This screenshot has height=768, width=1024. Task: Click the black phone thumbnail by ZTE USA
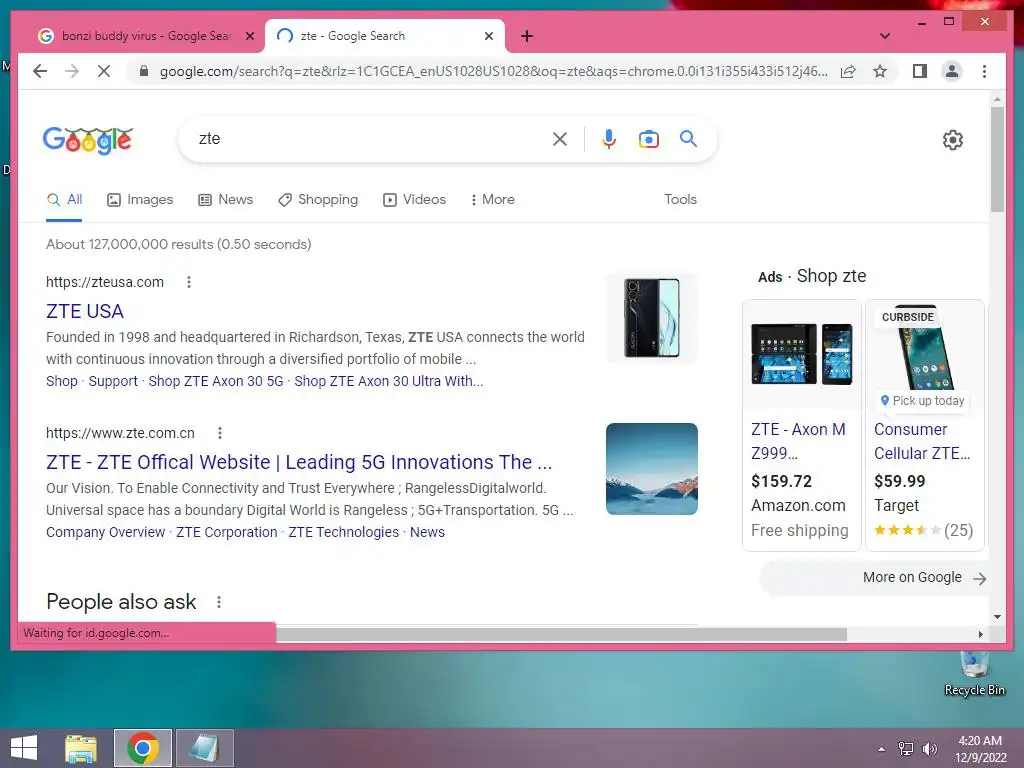(652, 318)
